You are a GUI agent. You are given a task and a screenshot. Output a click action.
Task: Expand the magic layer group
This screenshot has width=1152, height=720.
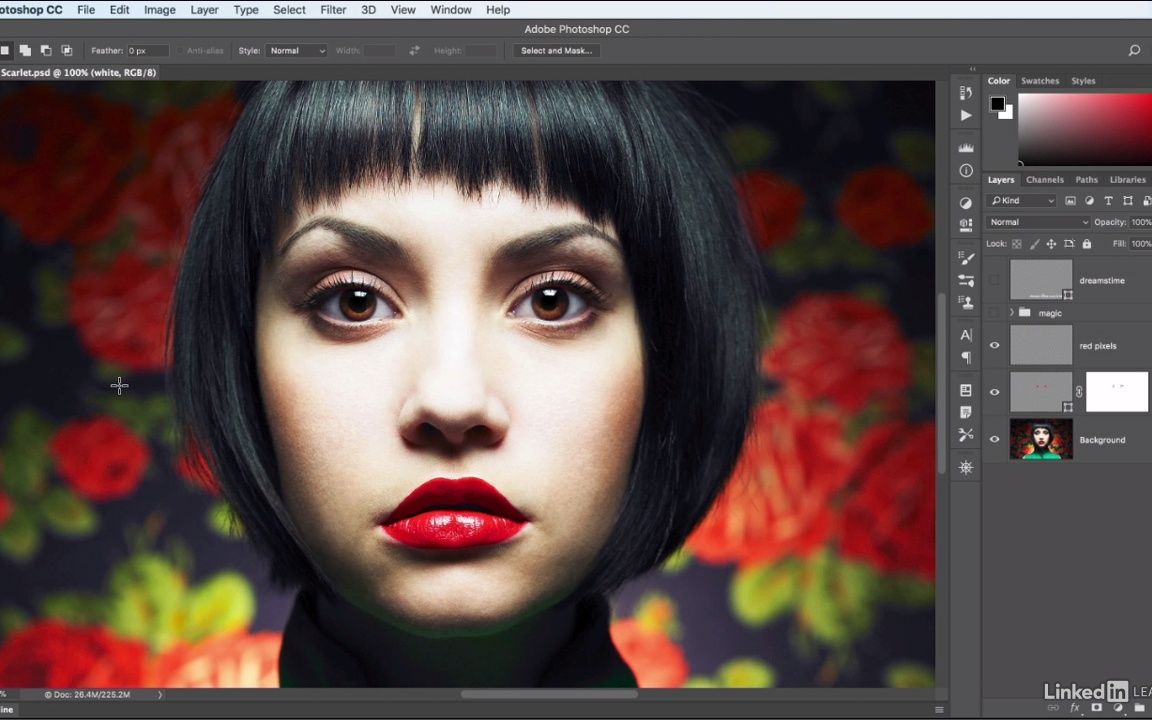click(x=1012, y=313)
